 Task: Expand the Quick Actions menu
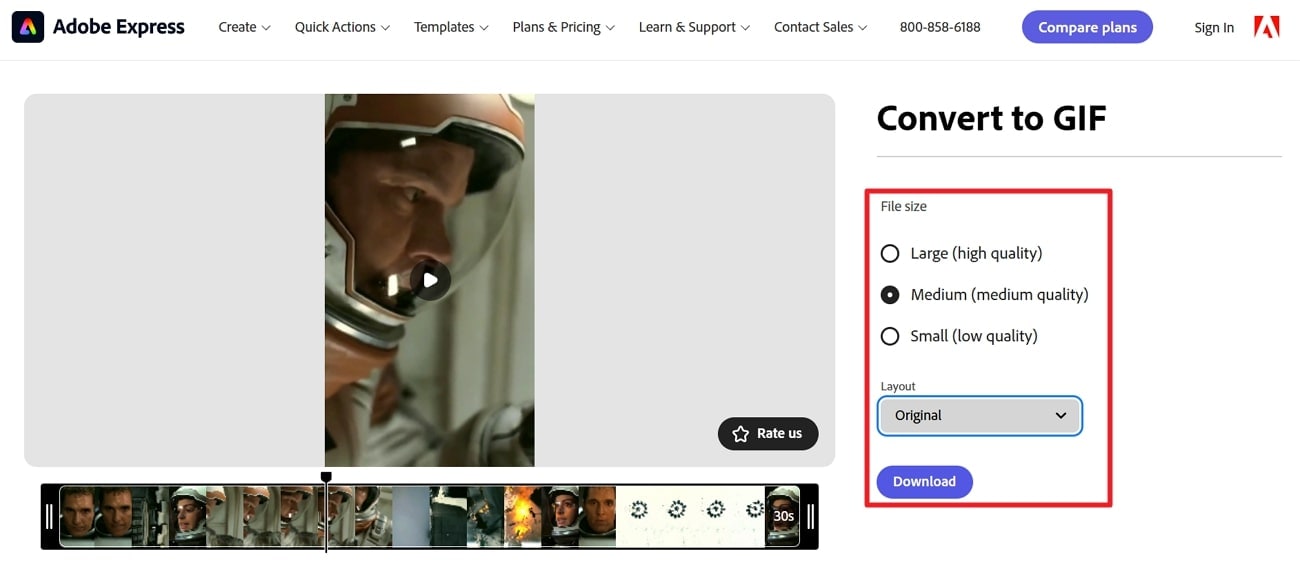[343, 27]
